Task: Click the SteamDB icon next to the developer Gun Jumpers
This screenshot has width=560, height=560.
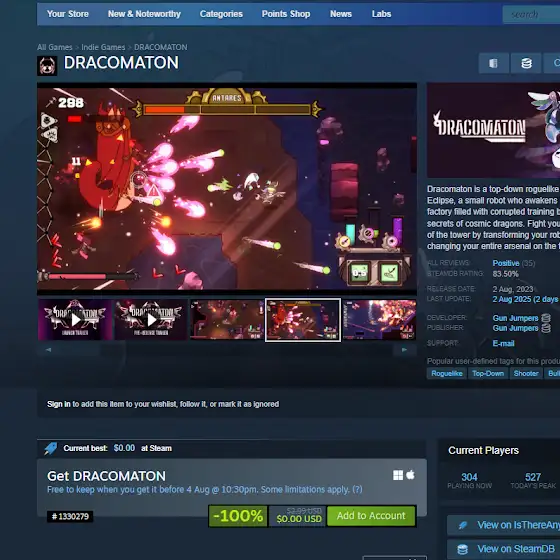Action: click(x=546, y=318)
